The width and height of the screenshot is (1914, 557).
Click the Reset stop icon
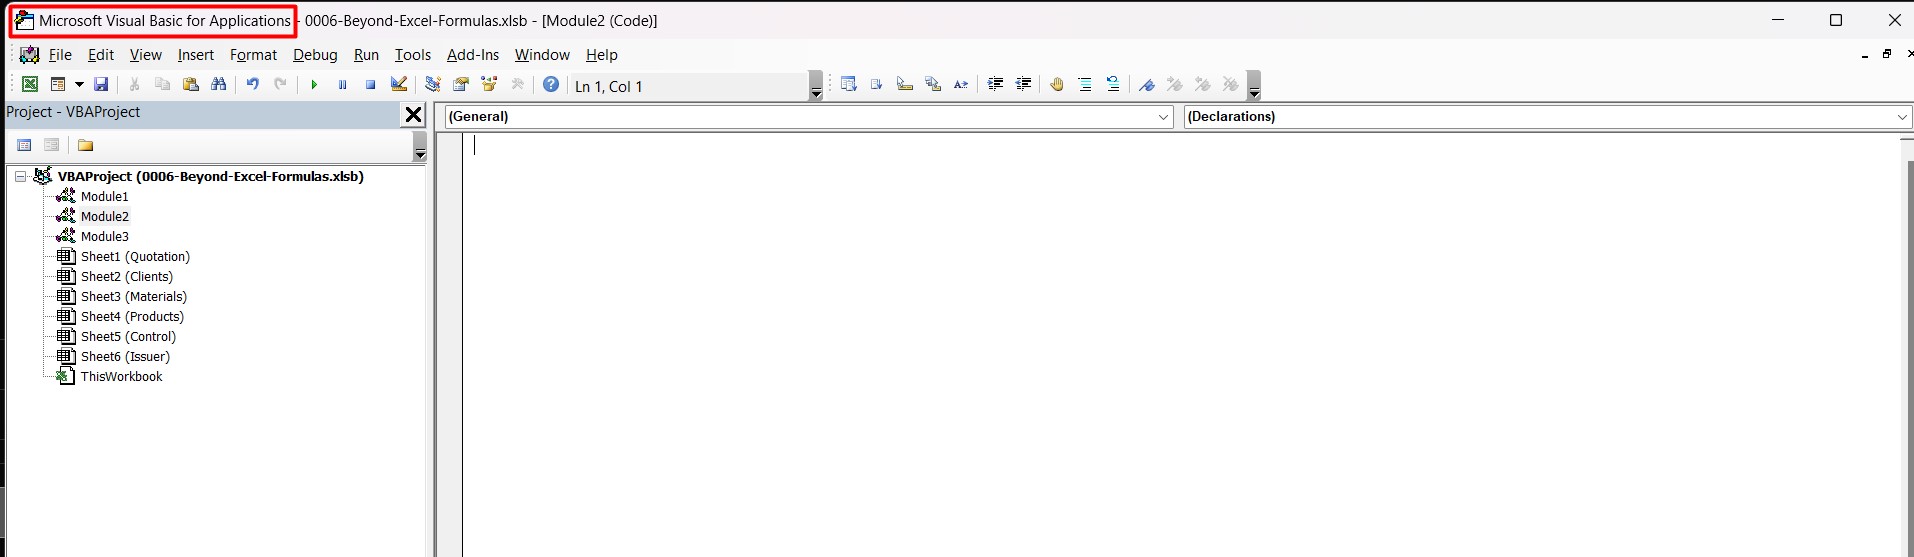click(370, 85)
